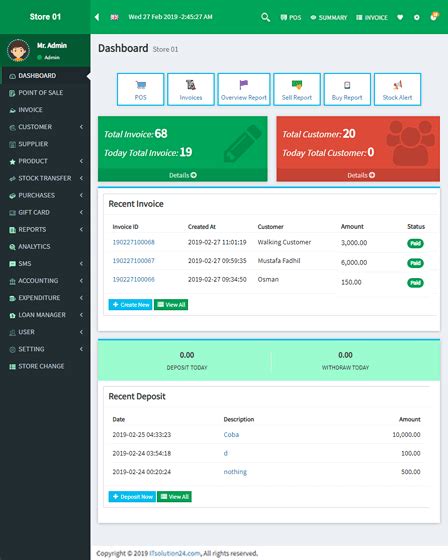Viewport: 448px width, 560px height.
Task: View Details of the Total Customer card
Action: point(361,175)
